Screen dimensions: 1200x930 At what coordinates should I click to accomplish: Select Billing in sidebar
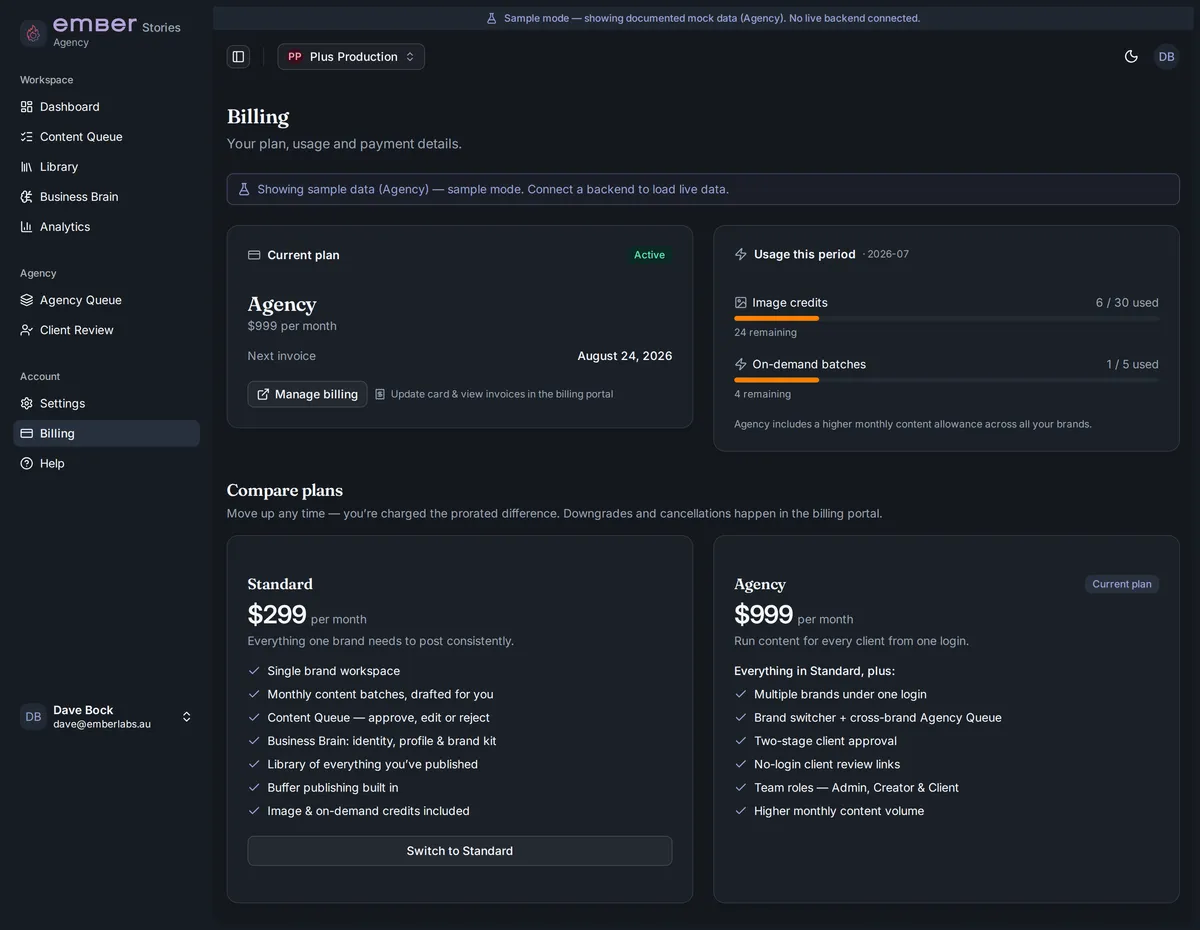(x=106, y=433)
